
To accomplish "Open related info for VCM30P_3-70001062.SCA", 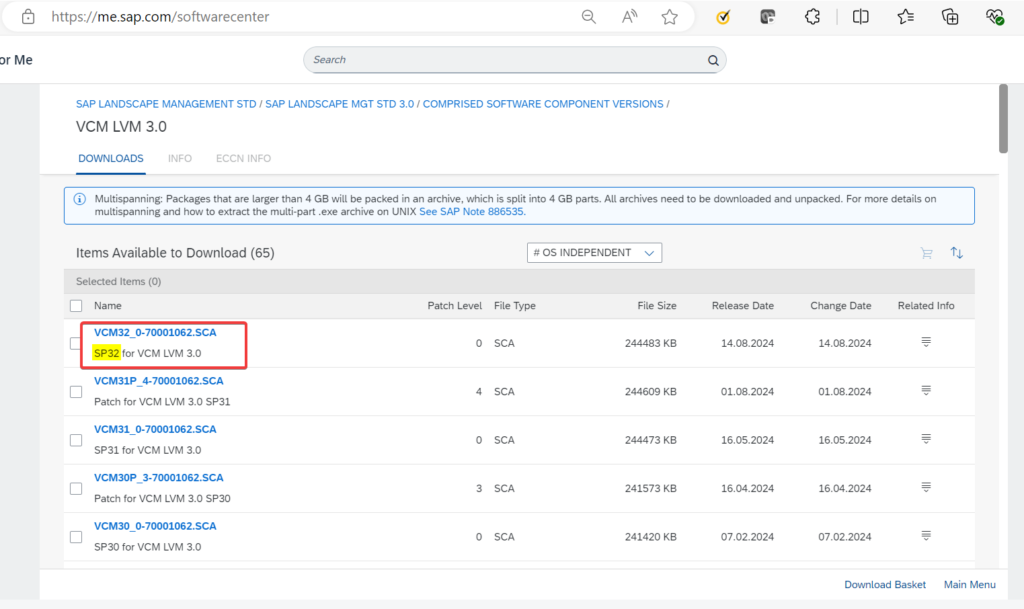I will click(926, 487).
